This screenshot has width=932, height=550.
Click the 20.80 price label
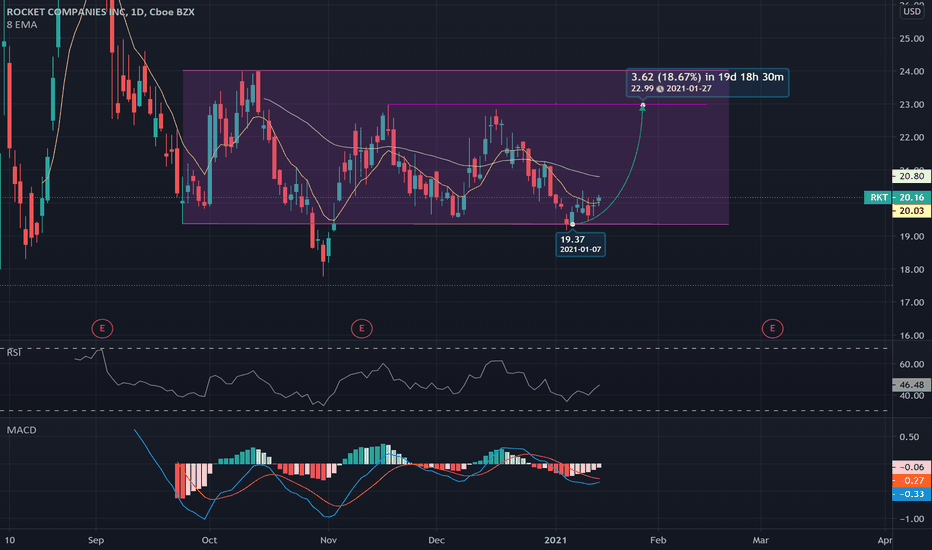click(x=912, y=176)
